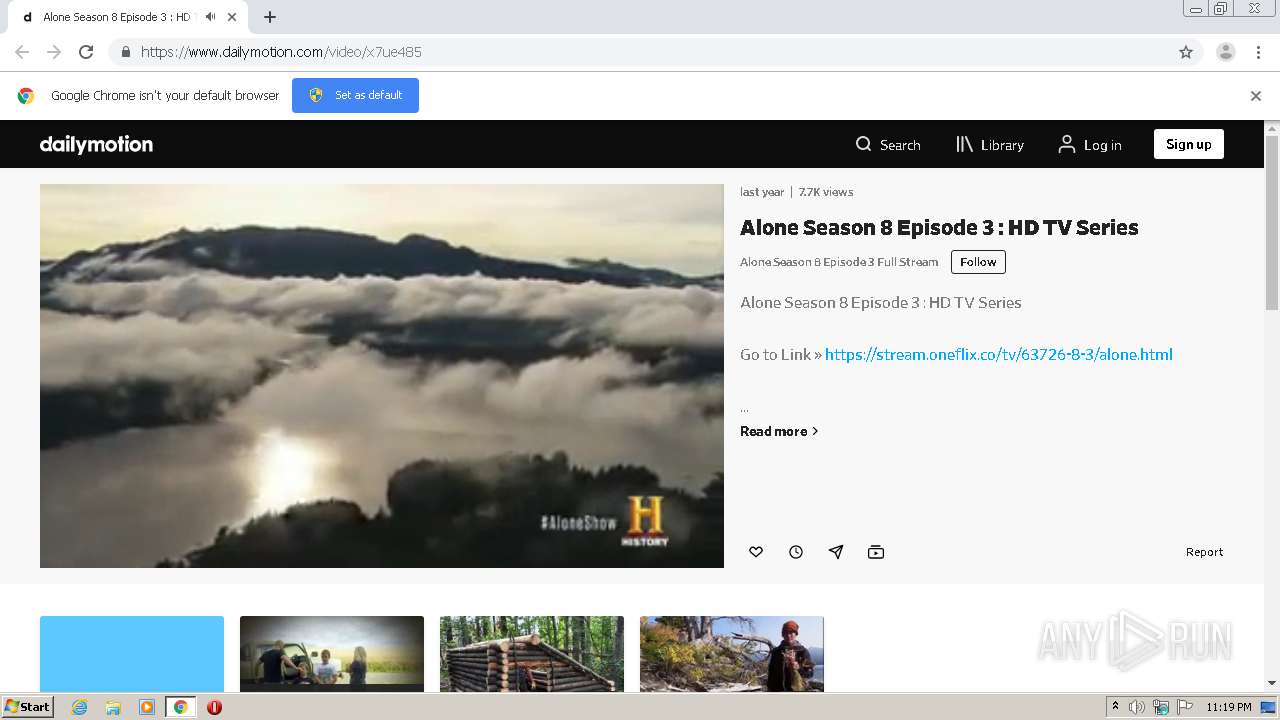Click the dailymotion logo
1280x720 pixels.
pos(96,144)
